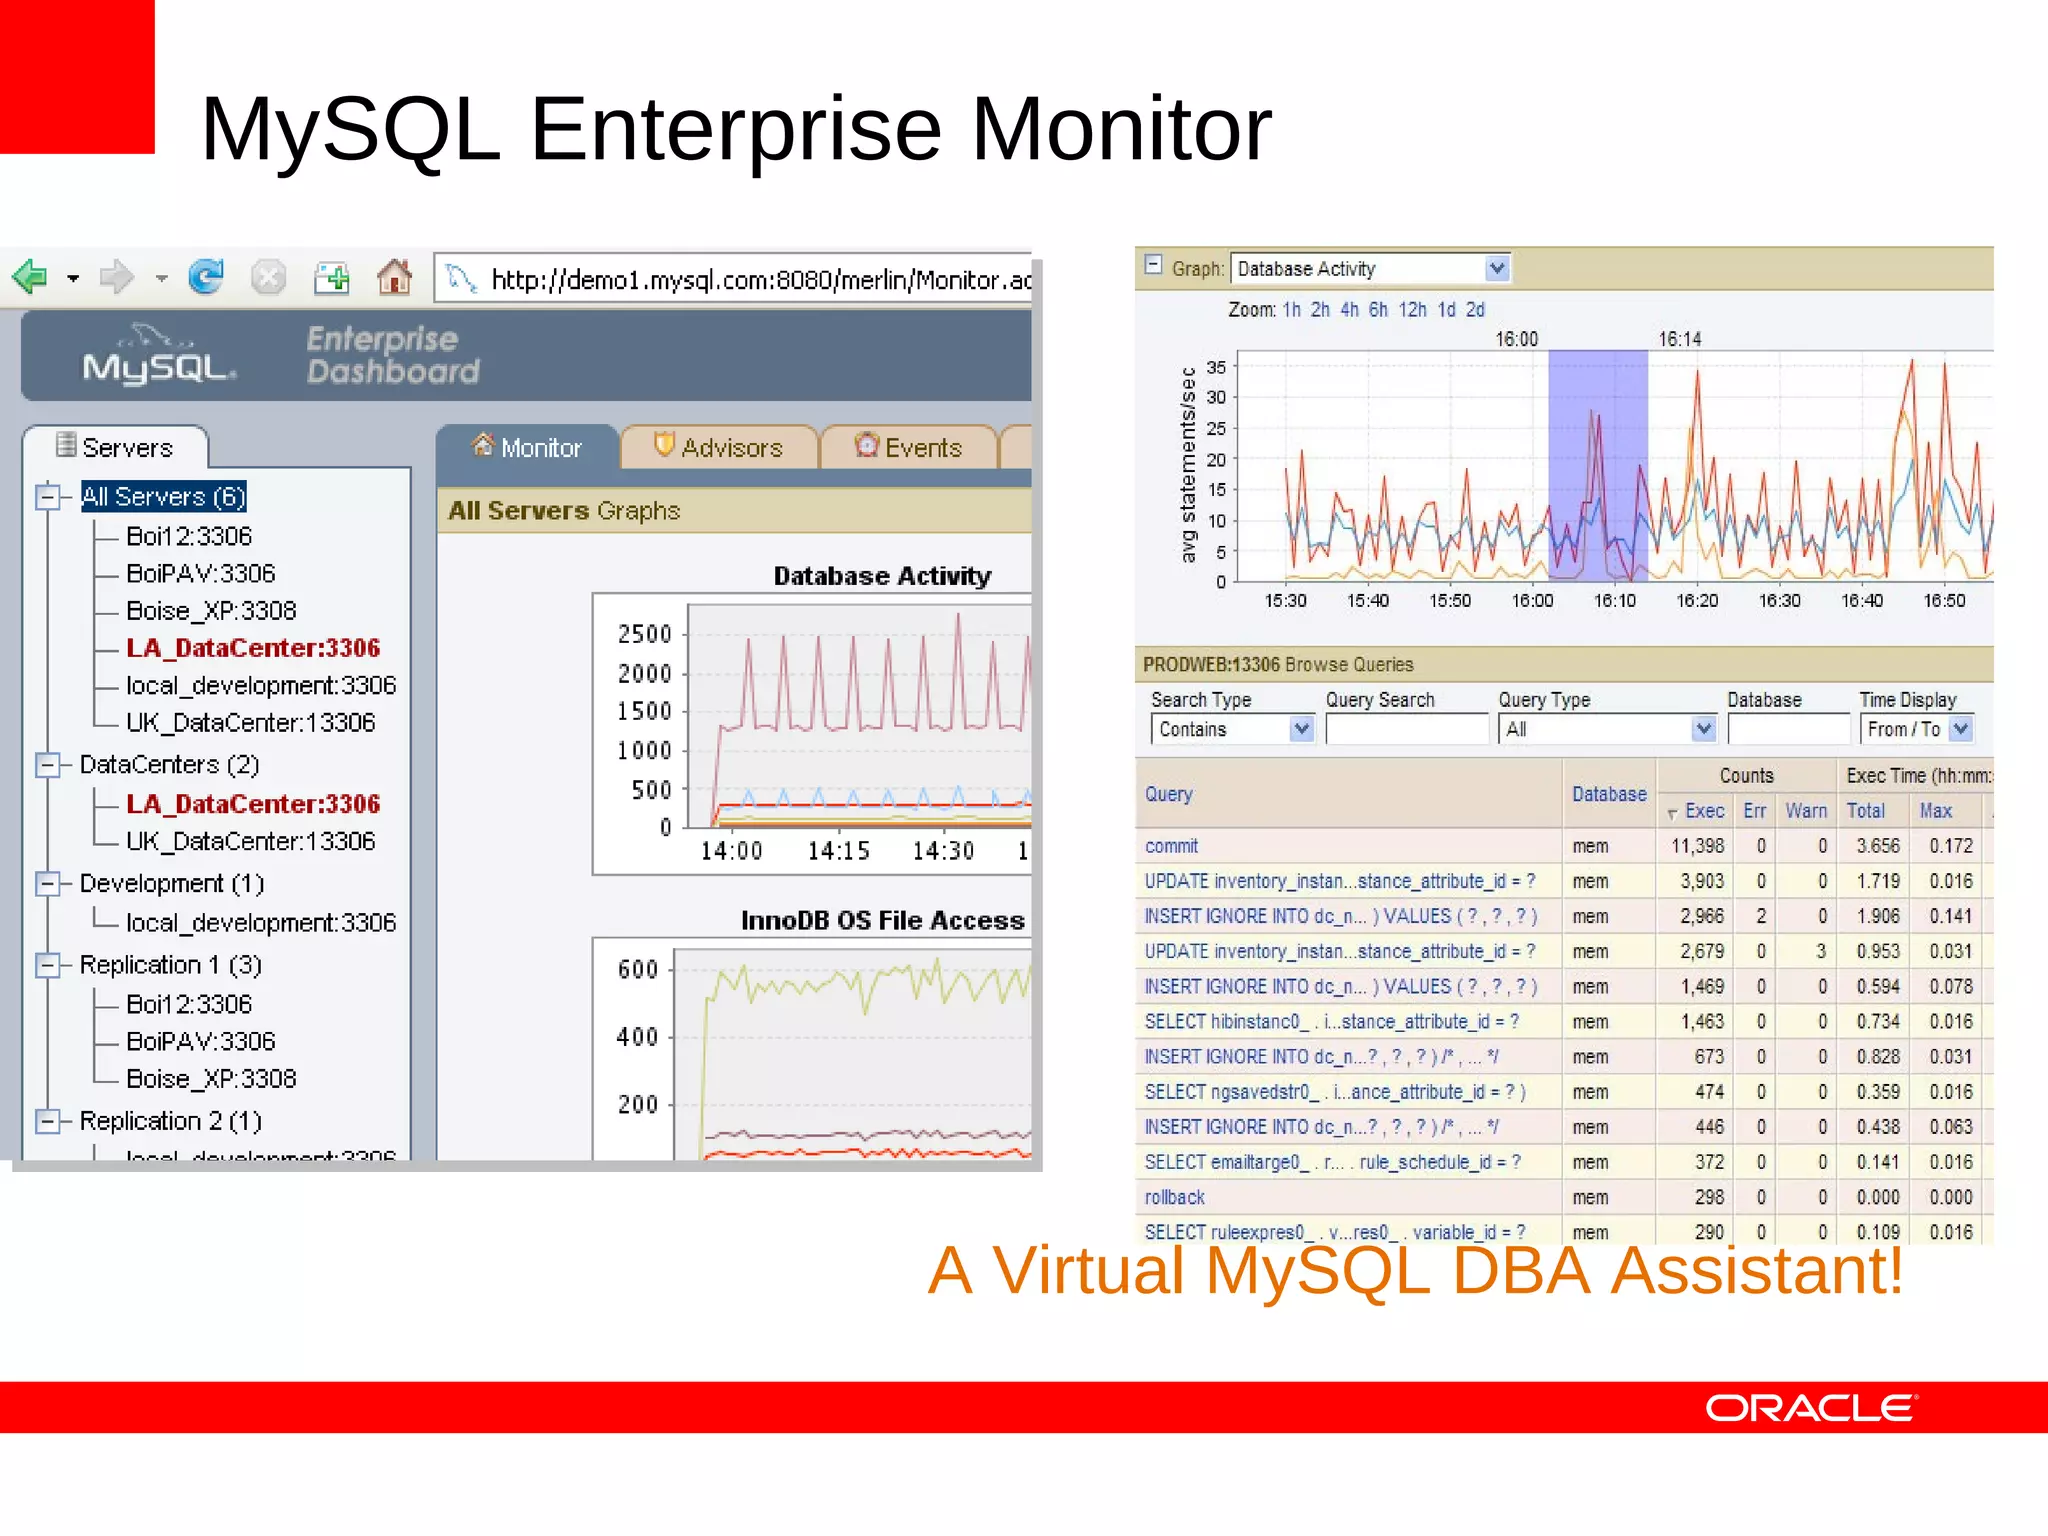Open the Time Display From/To dropdown
The image size is (2048, 1536).
click(1917, 729)
